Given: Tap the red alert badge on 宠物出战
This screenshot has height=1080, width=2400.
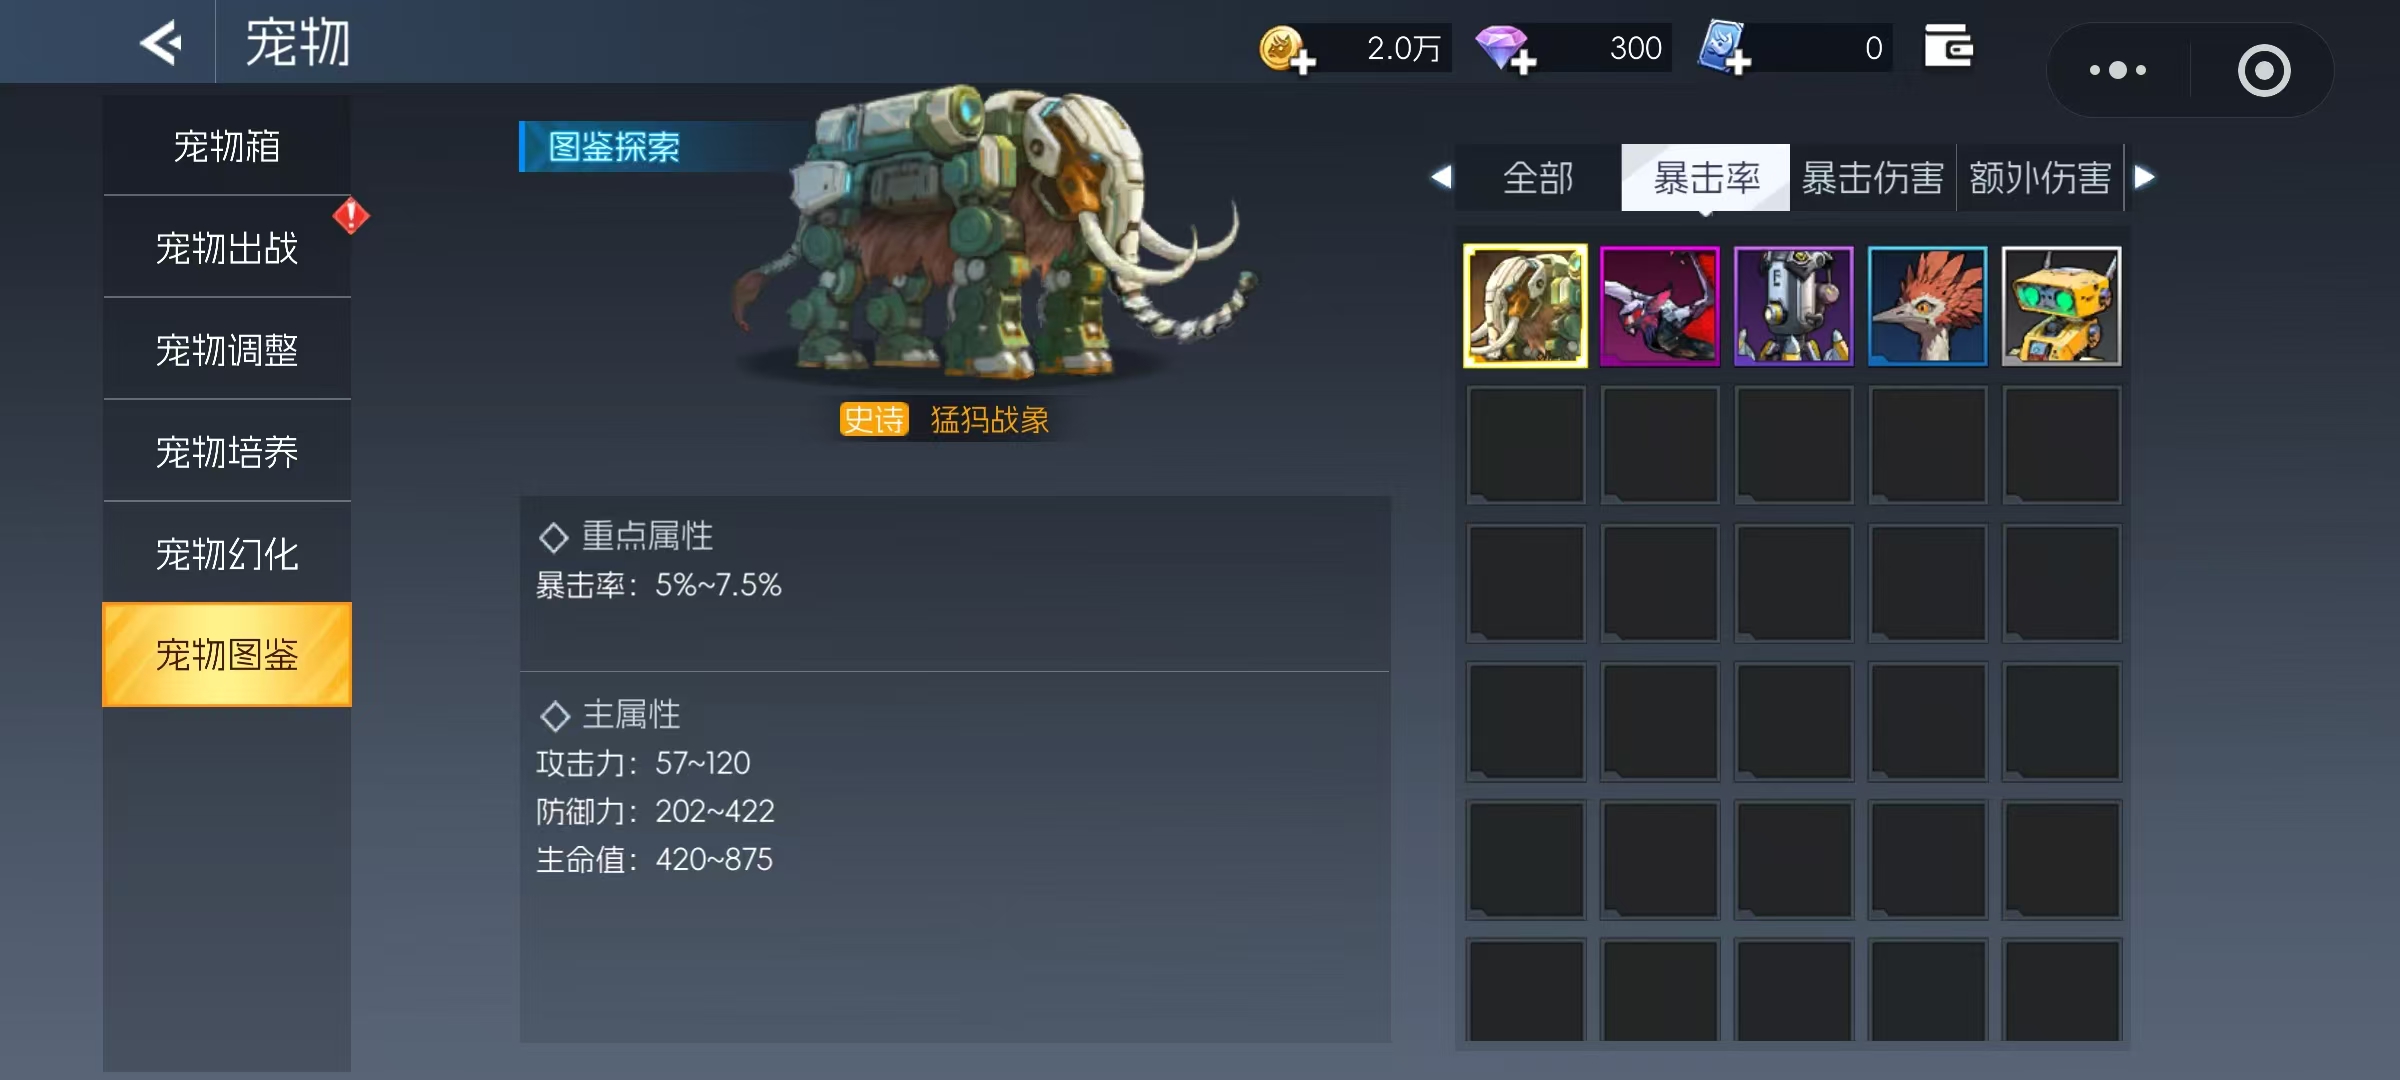Looking at the screenshot, I should (351, 216).
